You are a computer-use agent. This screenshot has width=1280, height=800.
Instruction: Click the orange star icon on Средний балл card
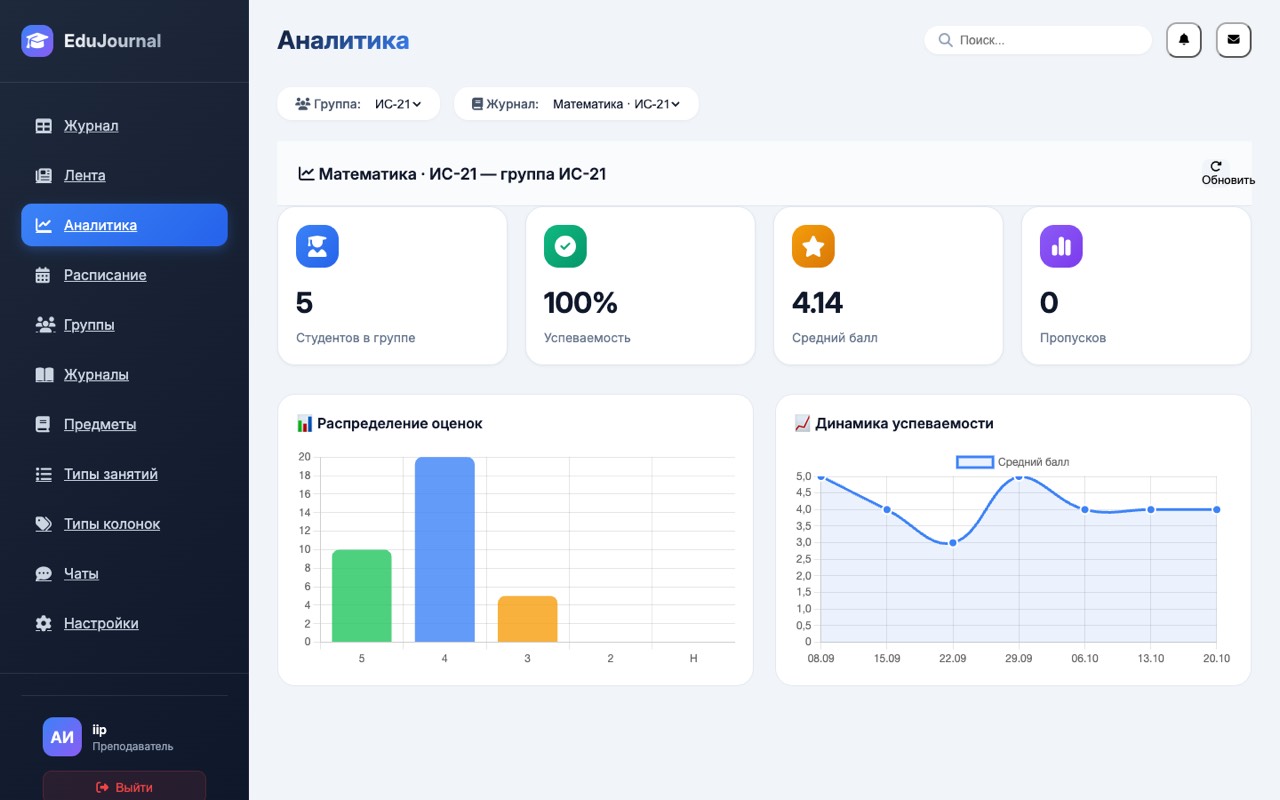[813, 246]
